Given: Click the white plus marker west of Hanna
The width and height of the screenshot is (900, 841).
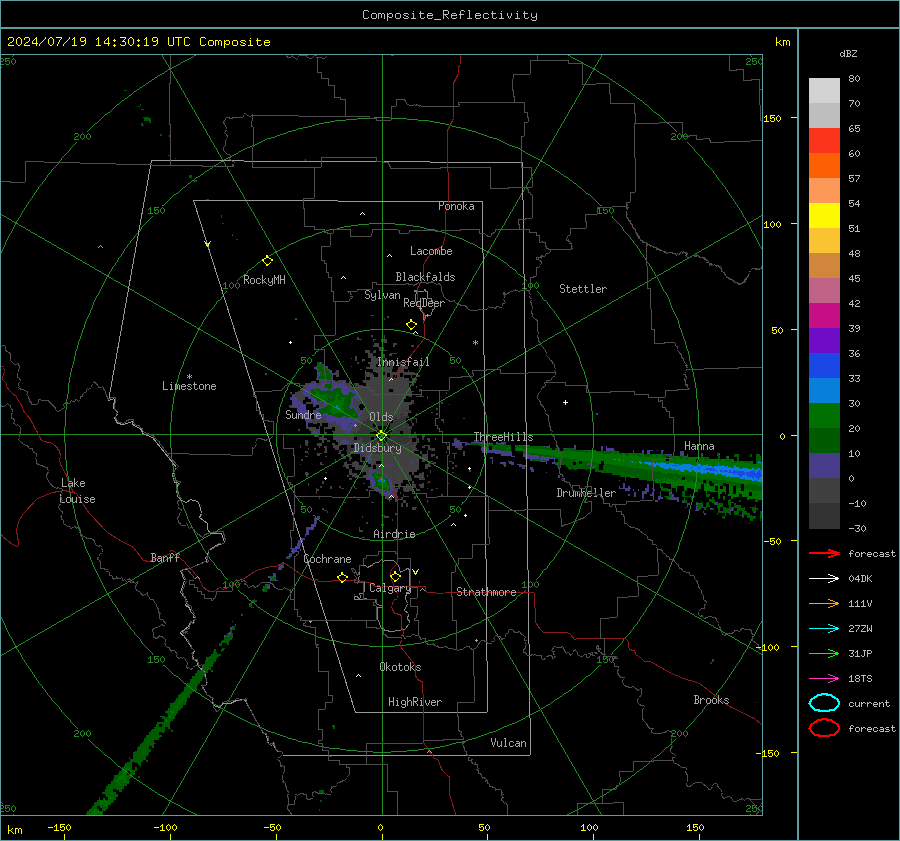Looking at the screenshot, I should (565, 402).
